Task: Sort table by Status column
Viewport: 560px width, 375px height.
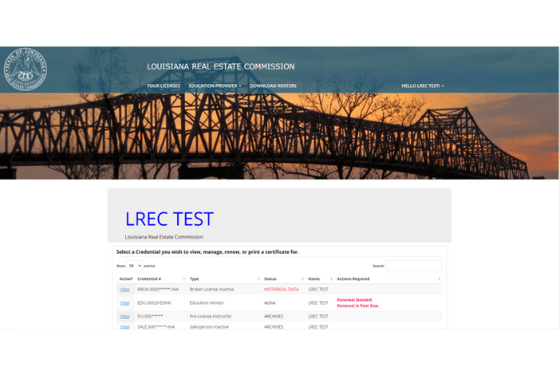Action: (x=284, y=279)
